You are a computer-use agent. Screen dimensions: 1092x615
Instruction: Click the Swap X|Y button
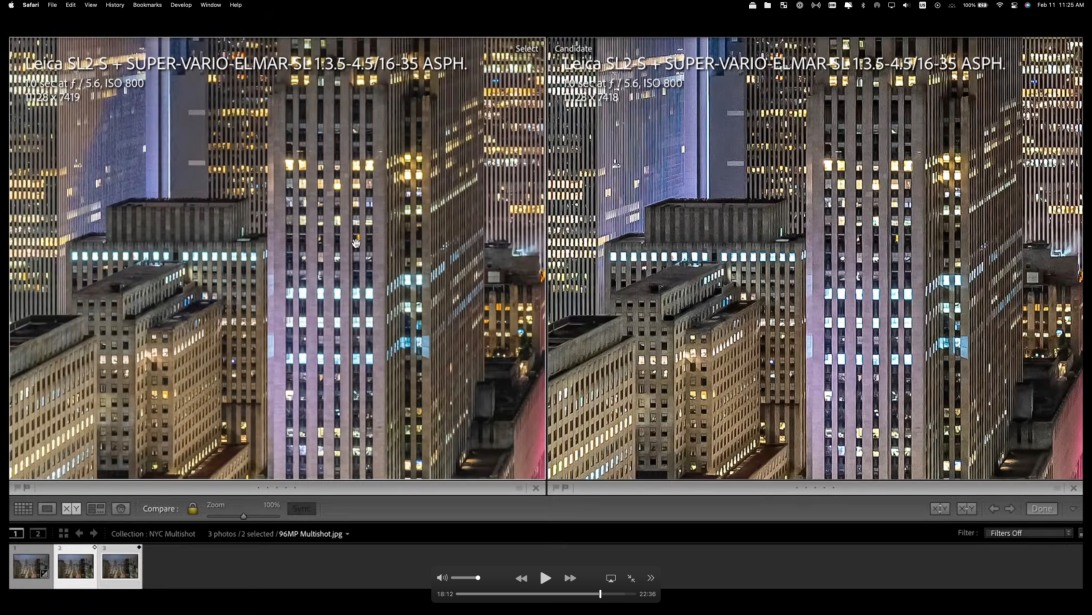click(x=940, y=509)
